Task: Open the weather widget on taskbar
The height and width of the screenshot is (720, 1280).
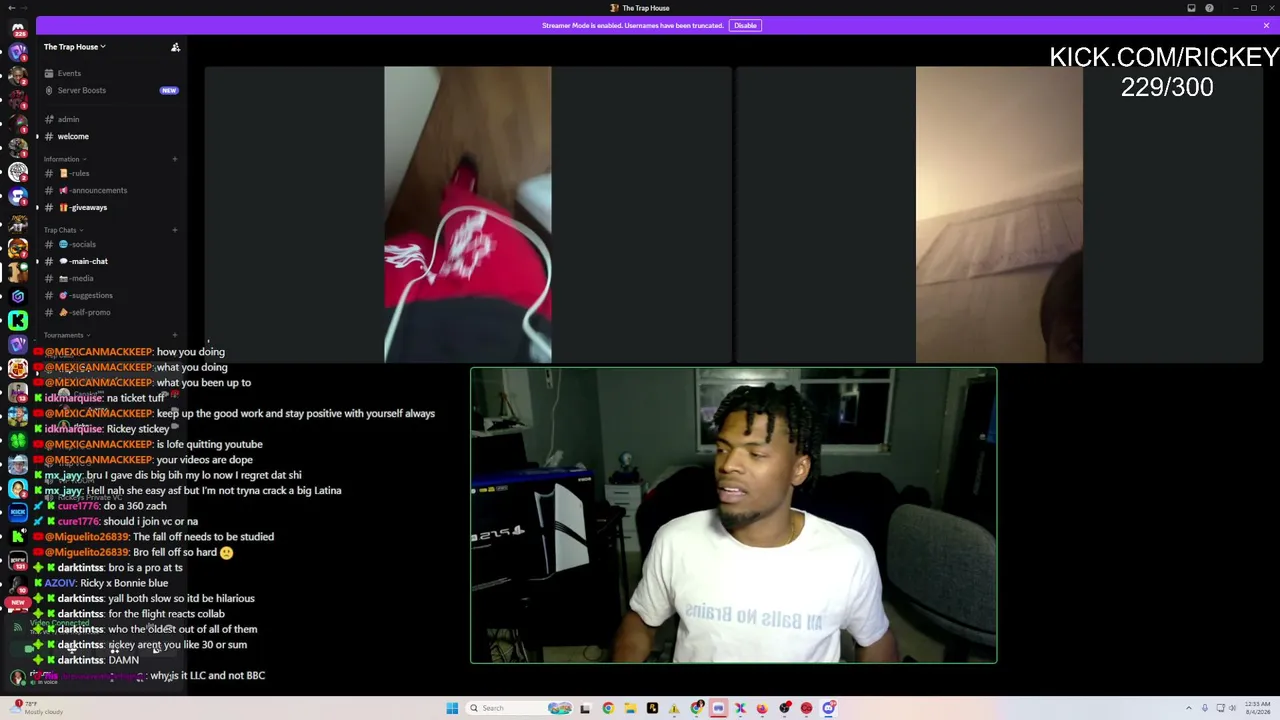Action: (38, 708)
